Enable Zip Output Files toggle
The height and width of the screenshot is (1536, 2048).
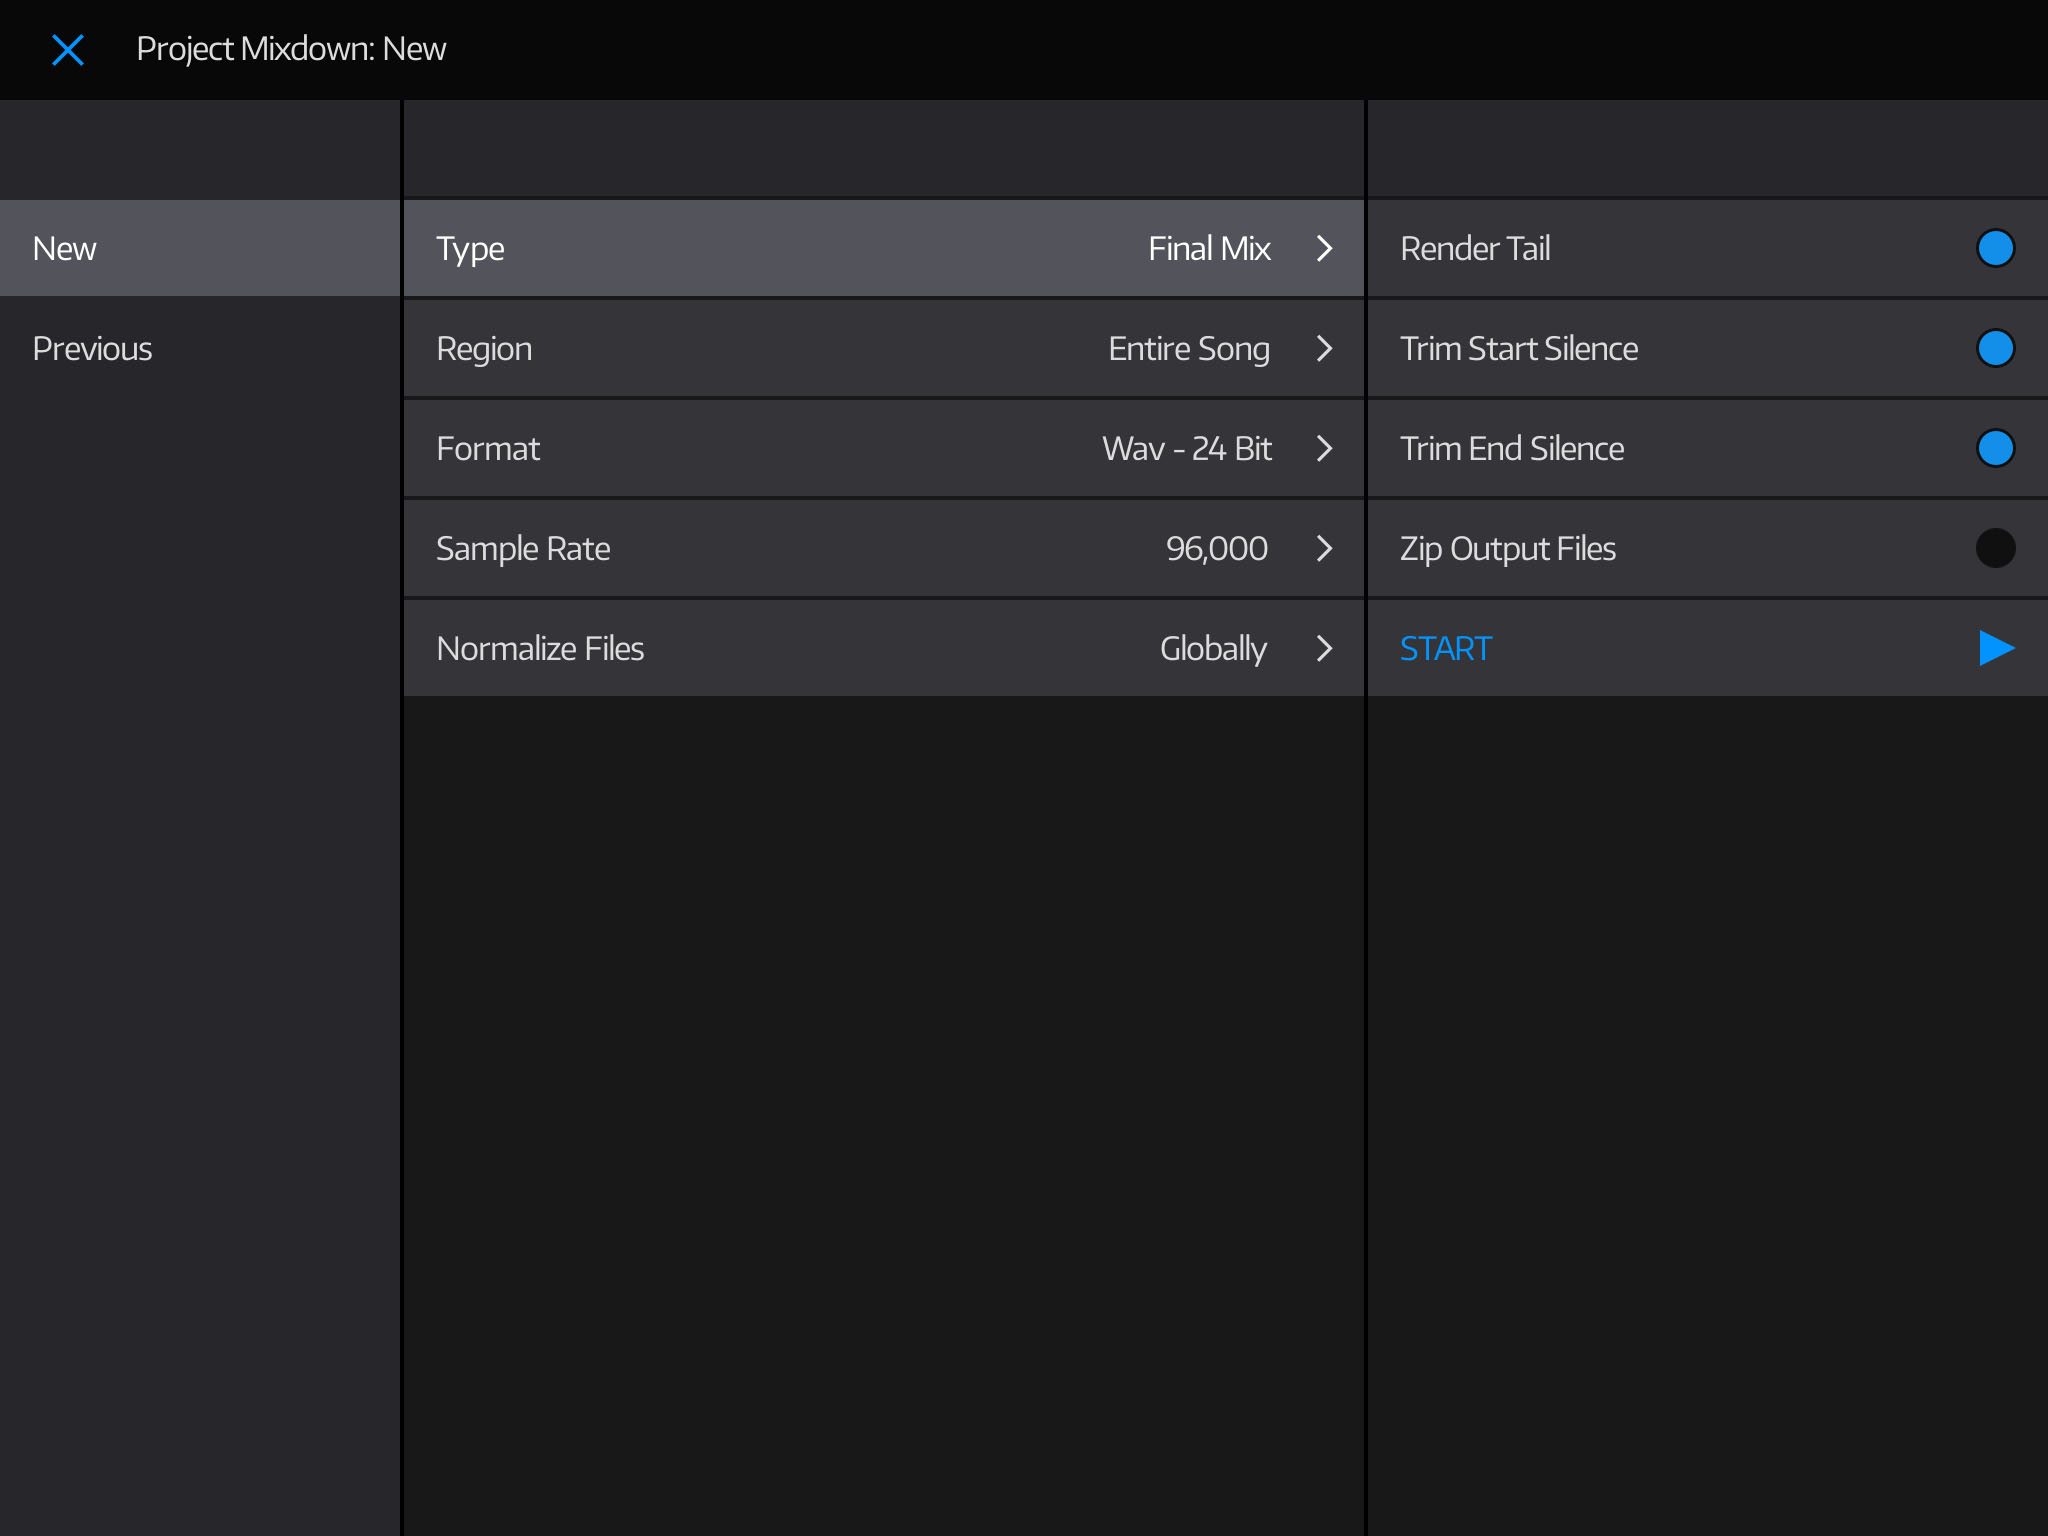(x=1995, y=548)
